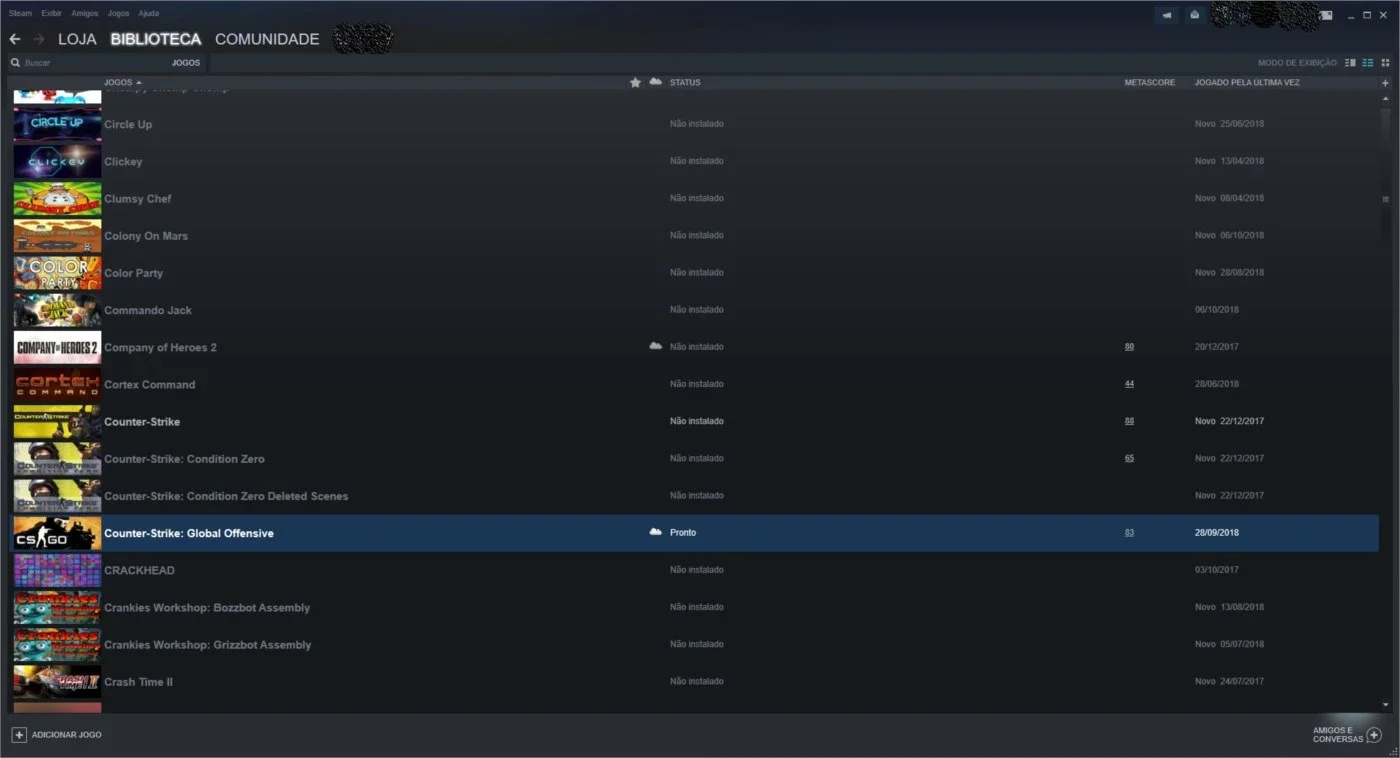Open Metascore 80 link for Company of Heroes 2
Screen dimensions: 1400x758
click(x=1129, y=347)
